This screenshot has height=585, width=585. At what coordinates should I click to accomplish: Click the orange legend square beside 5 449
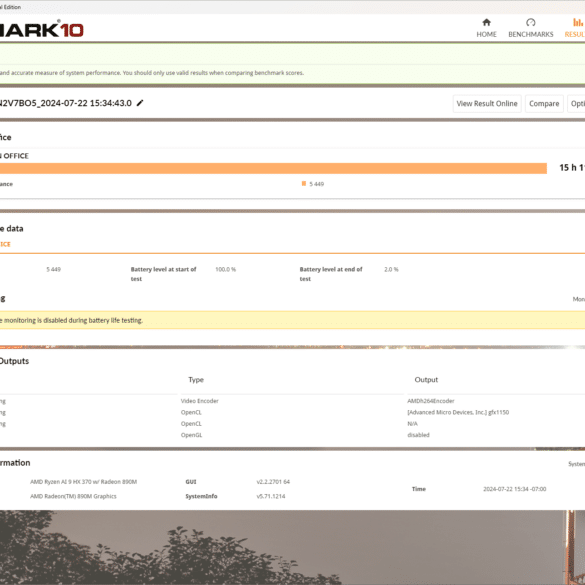304,184
